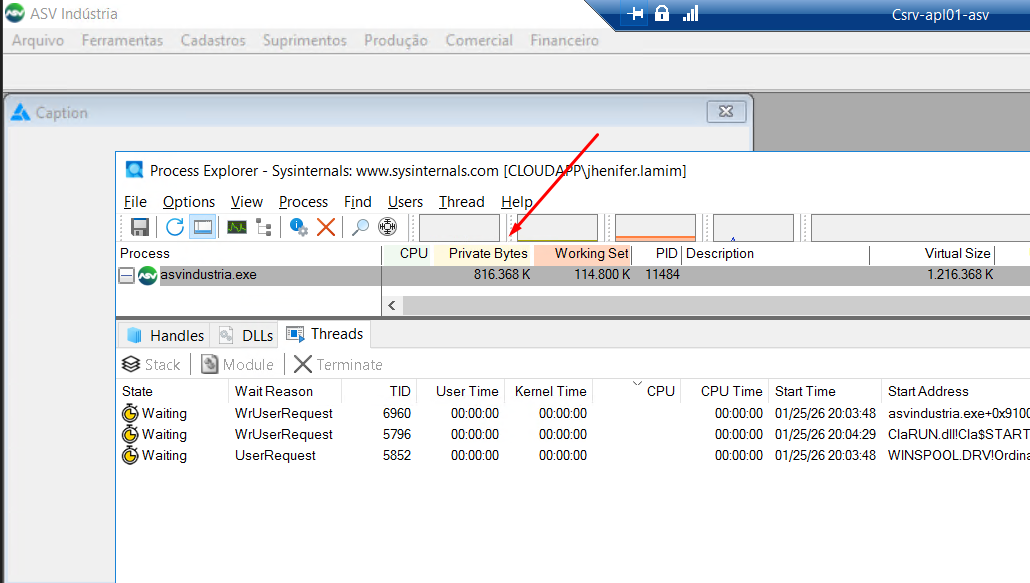This screenshot has height=583, width=1030.
Task: Click the magnifier Find Handle icon
Action: coord(360,227)
